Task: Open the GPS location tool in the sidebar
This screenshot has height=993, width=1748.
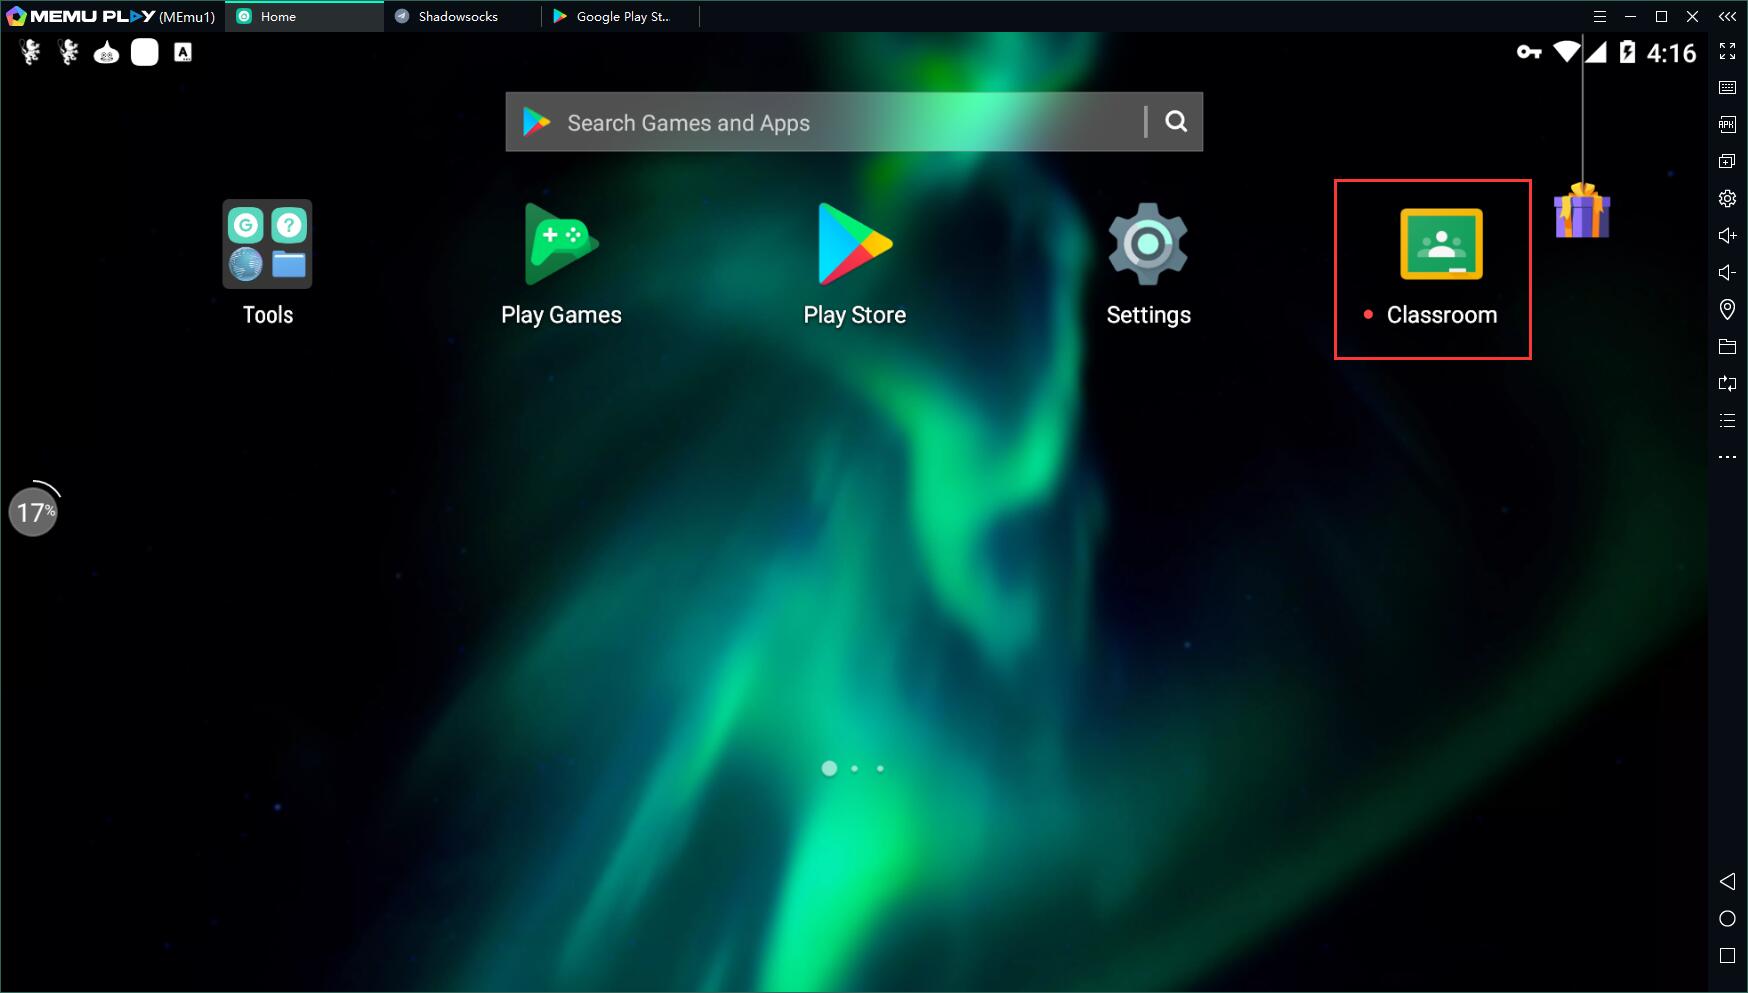Action: click(x=1727, y=310)
